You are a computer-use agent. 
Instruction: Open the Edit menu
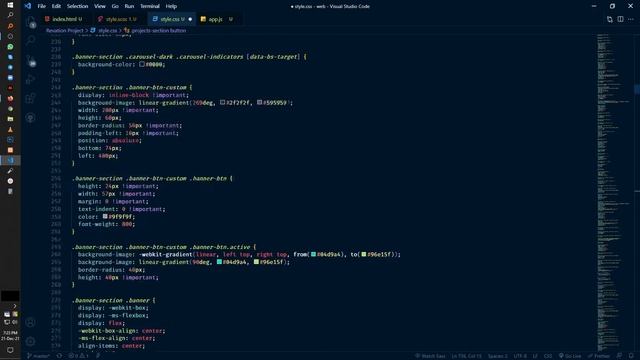(x=56, y=6)
